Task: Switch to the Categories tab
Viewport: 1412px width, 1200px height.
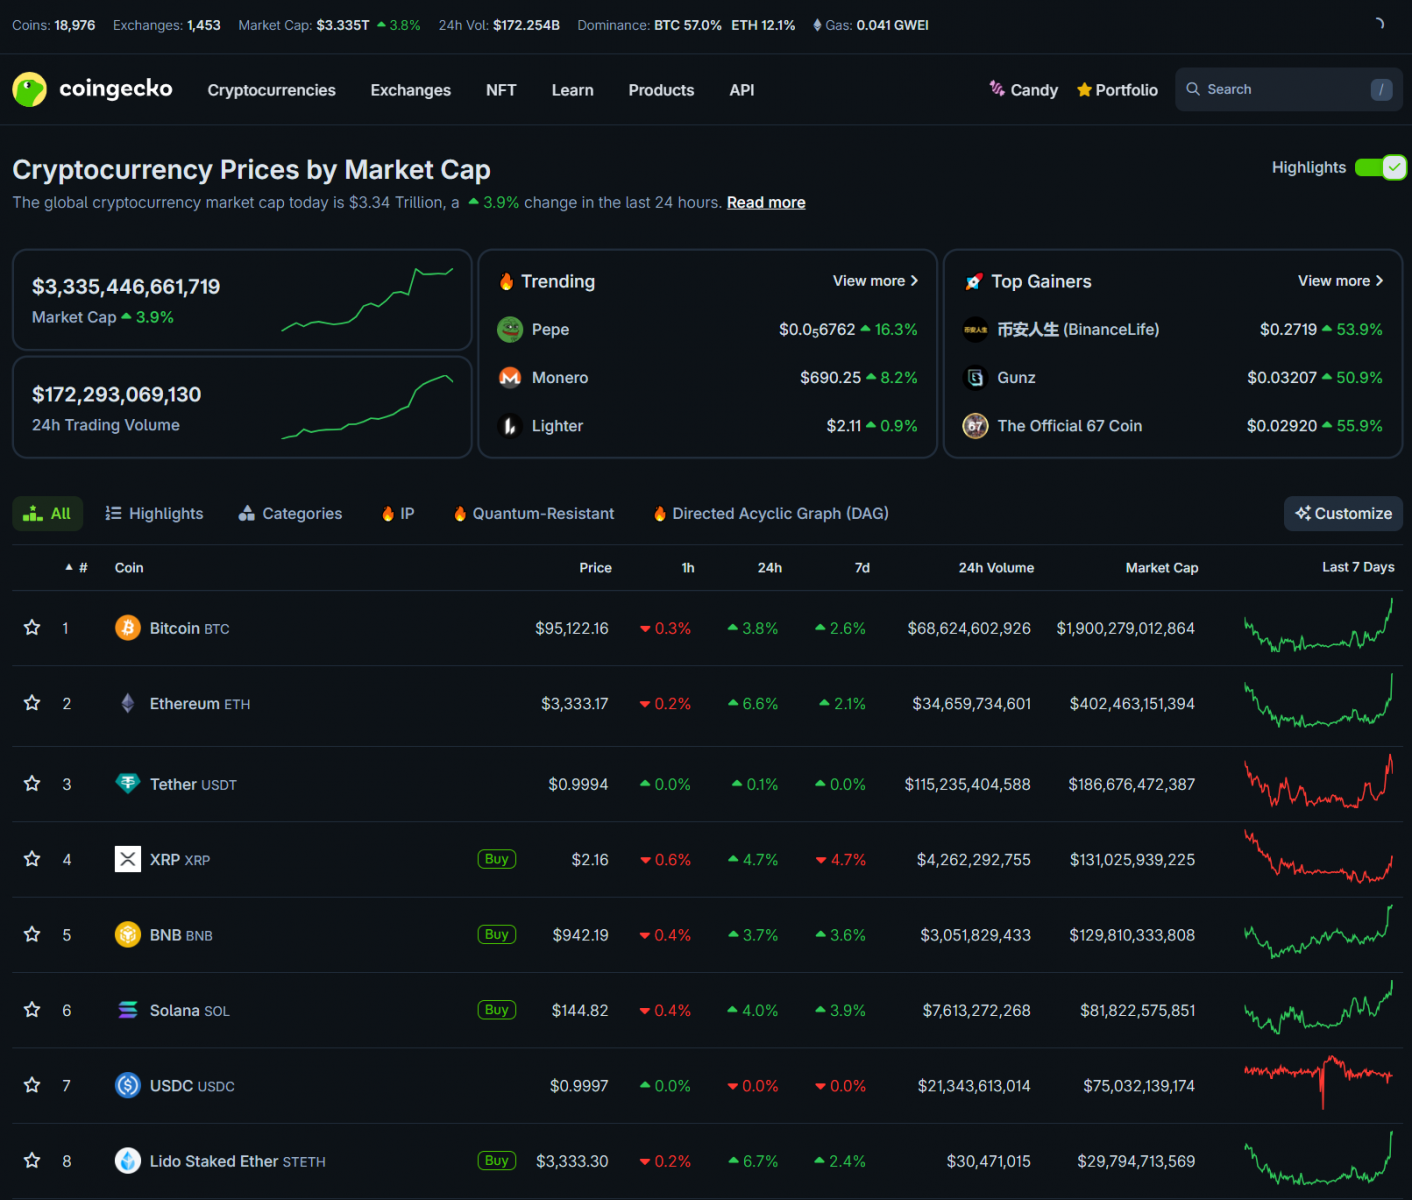Action: click(x=290, y=513)
